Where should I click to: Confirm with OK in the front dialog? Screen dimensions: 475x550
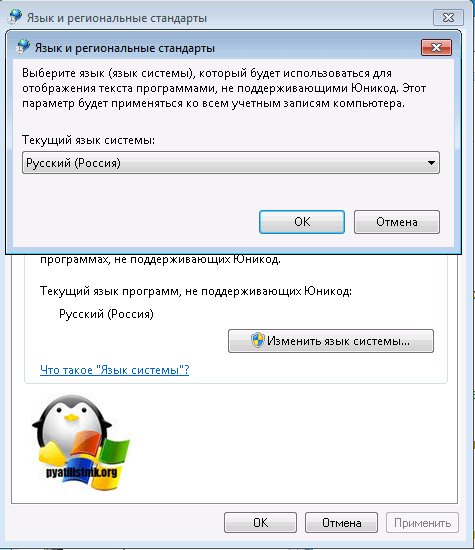302,222
